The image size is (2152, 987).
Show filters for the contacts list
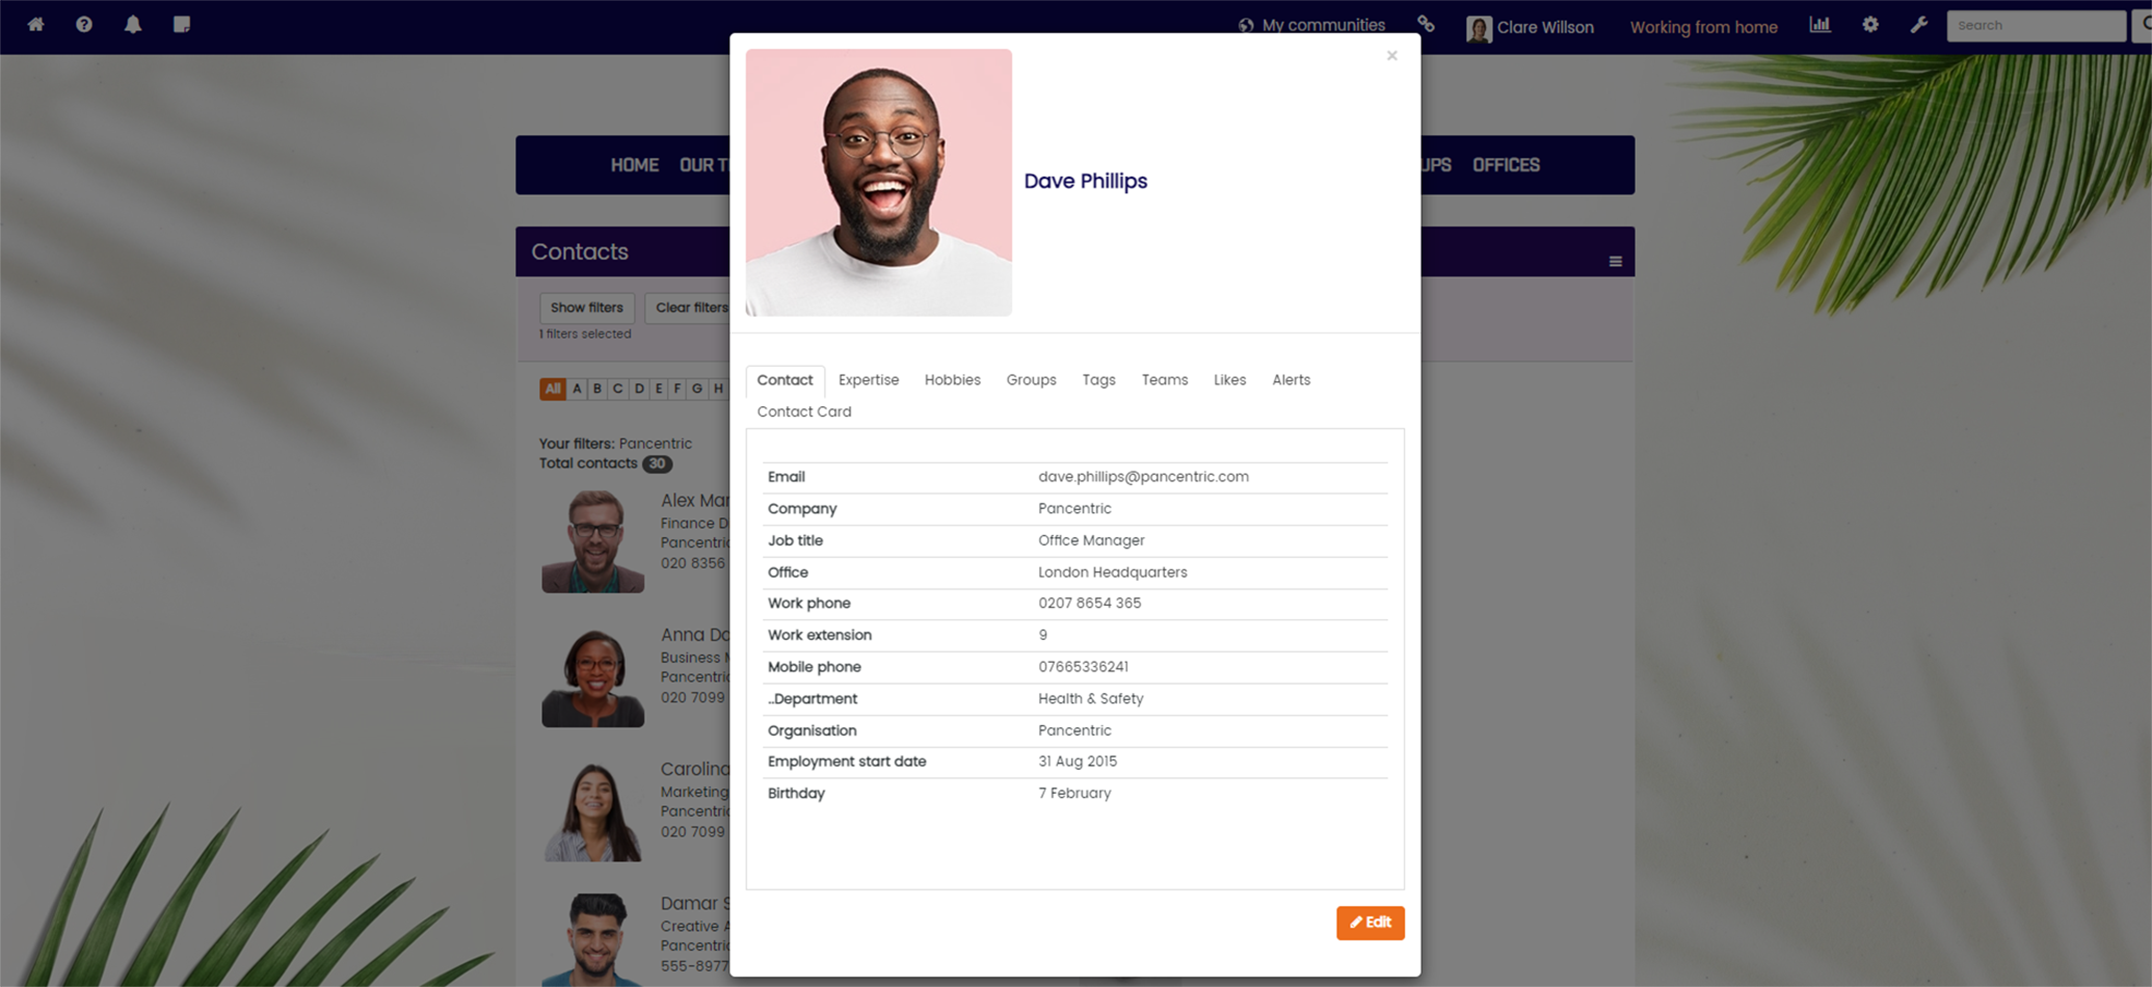pos(586,308)
